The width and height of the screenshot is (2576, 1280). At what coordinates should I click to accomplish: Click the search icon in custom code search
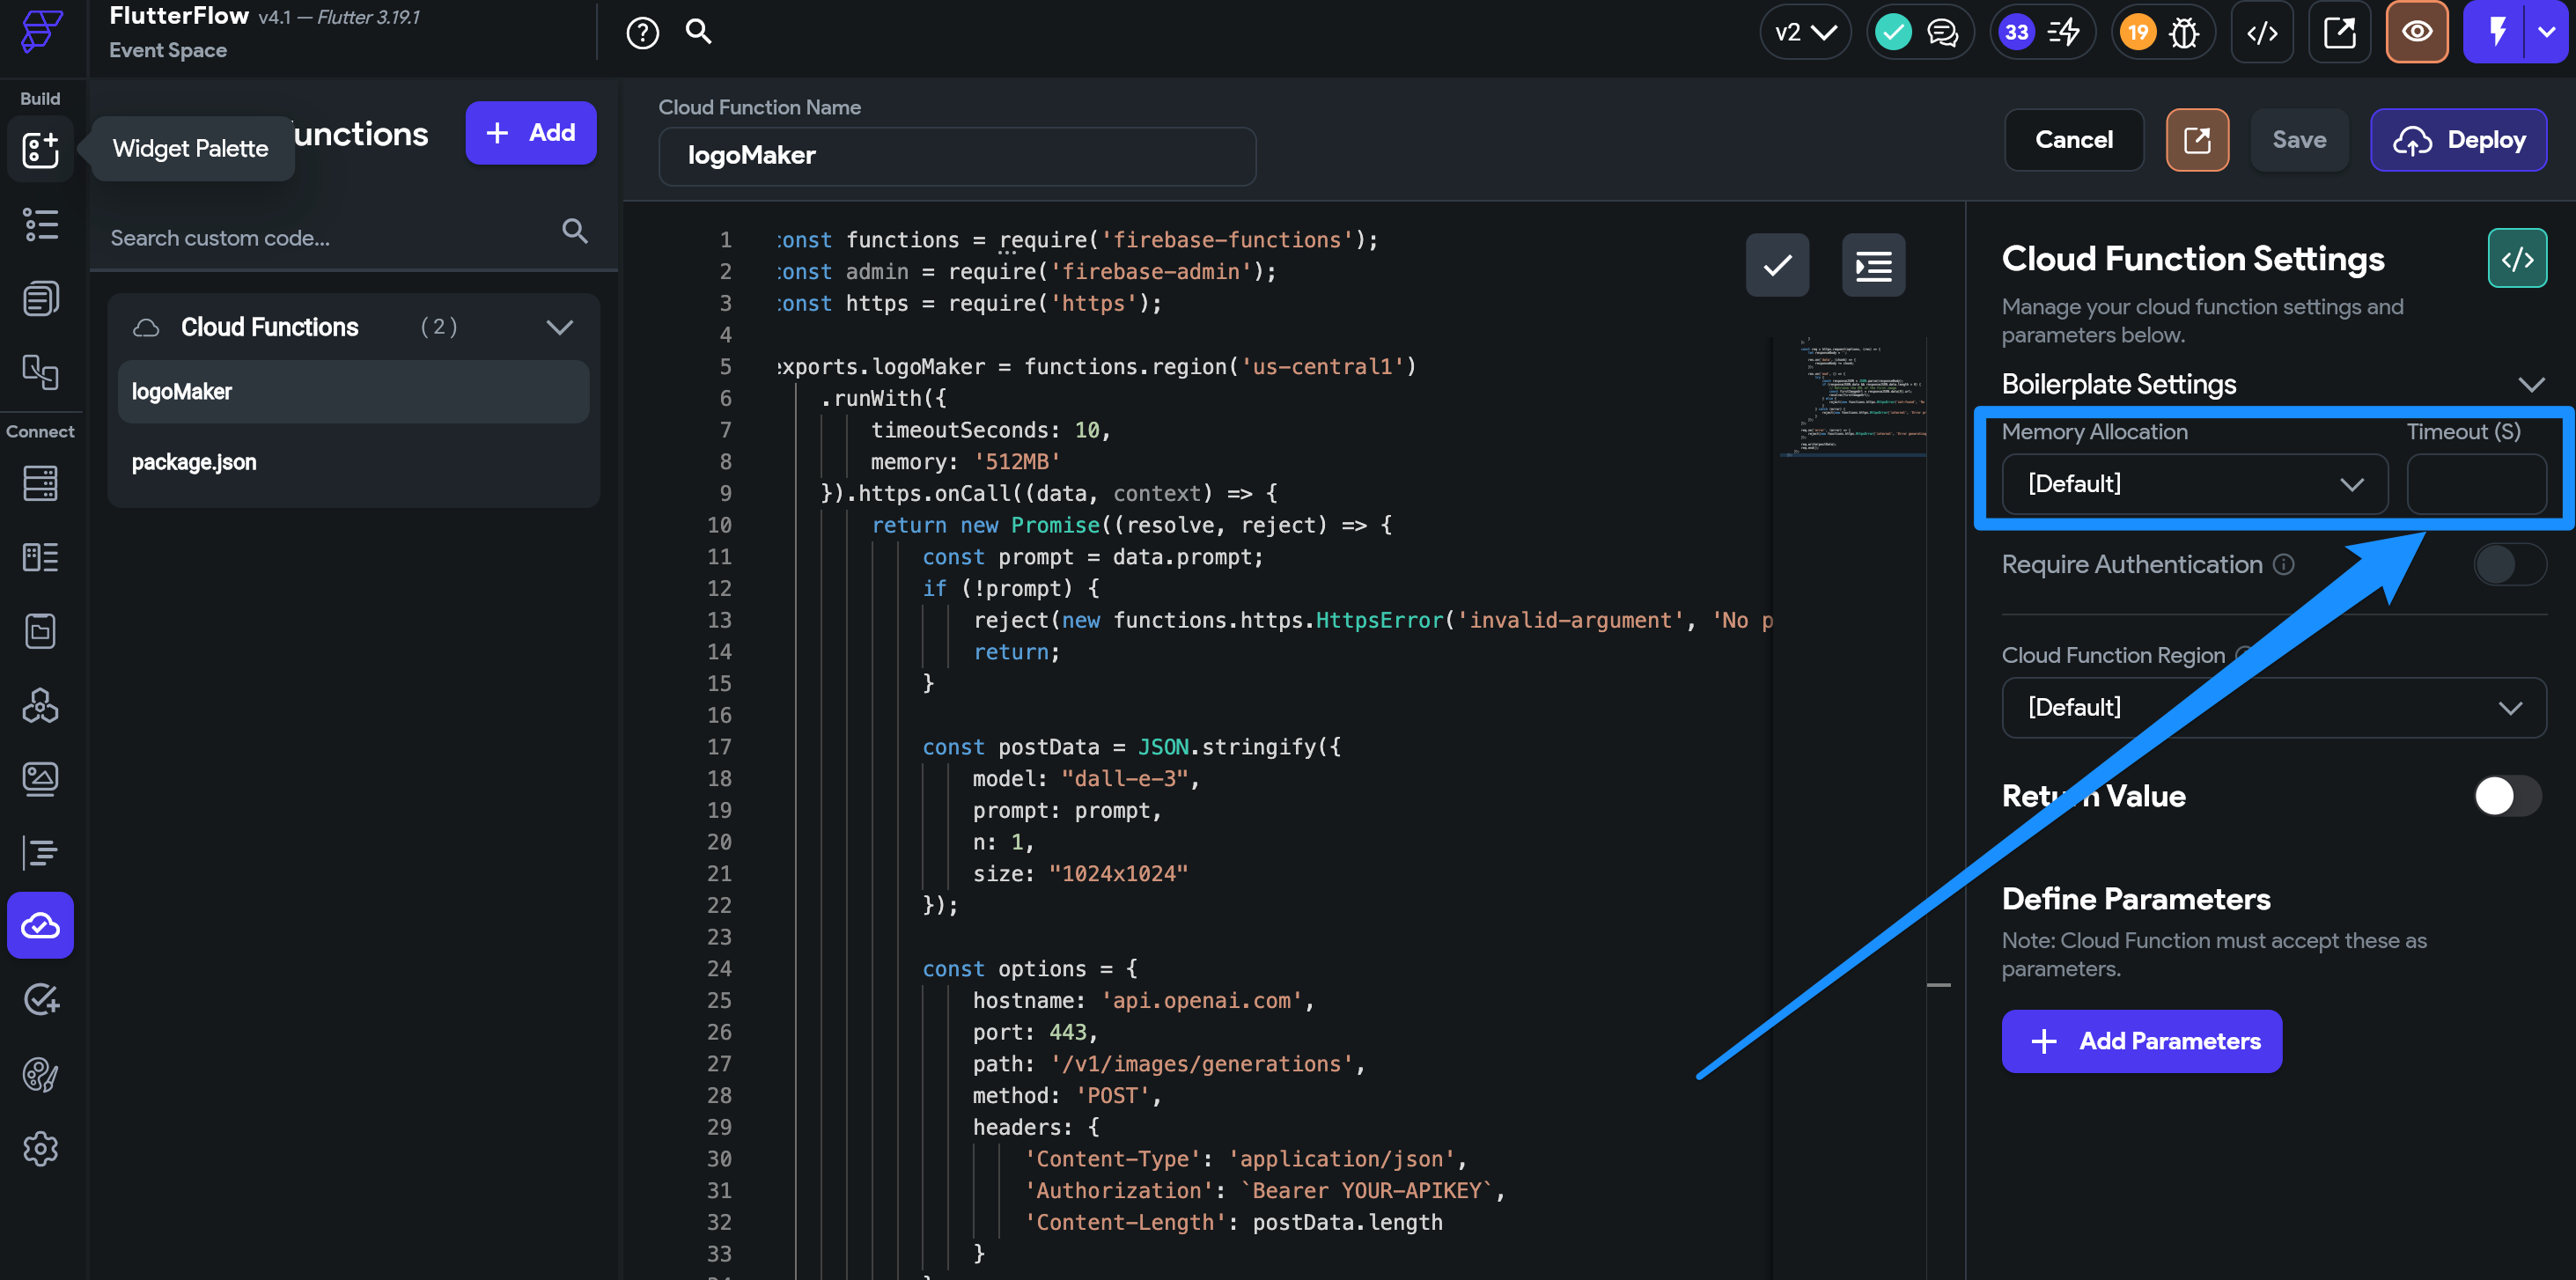(574, 232)
